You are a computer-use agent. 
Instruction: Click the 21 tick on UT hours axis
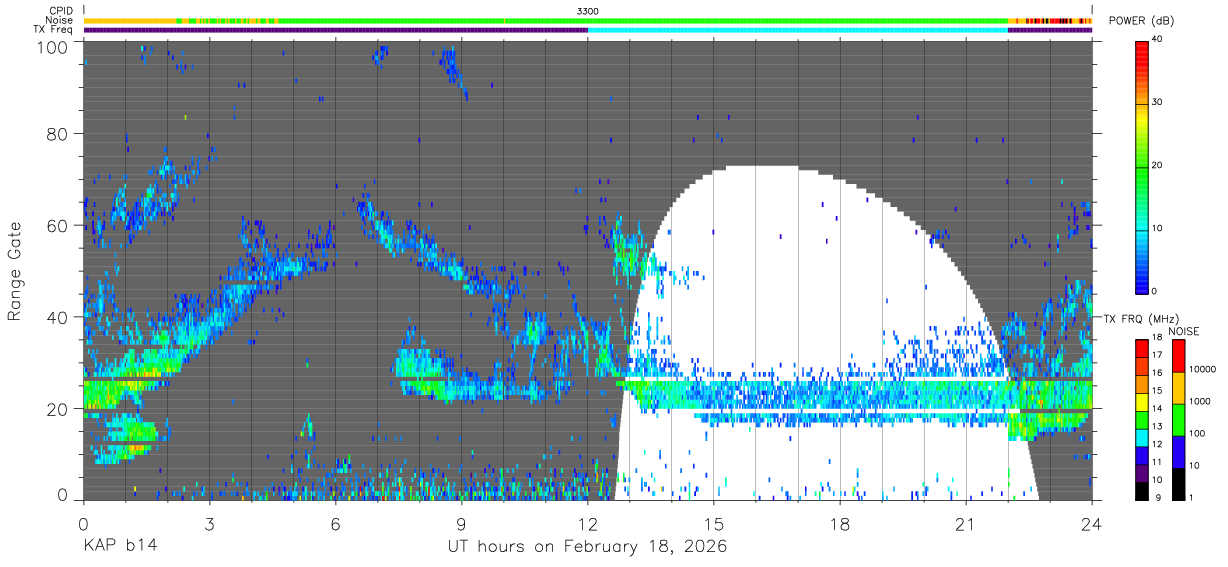pos(966,523)
